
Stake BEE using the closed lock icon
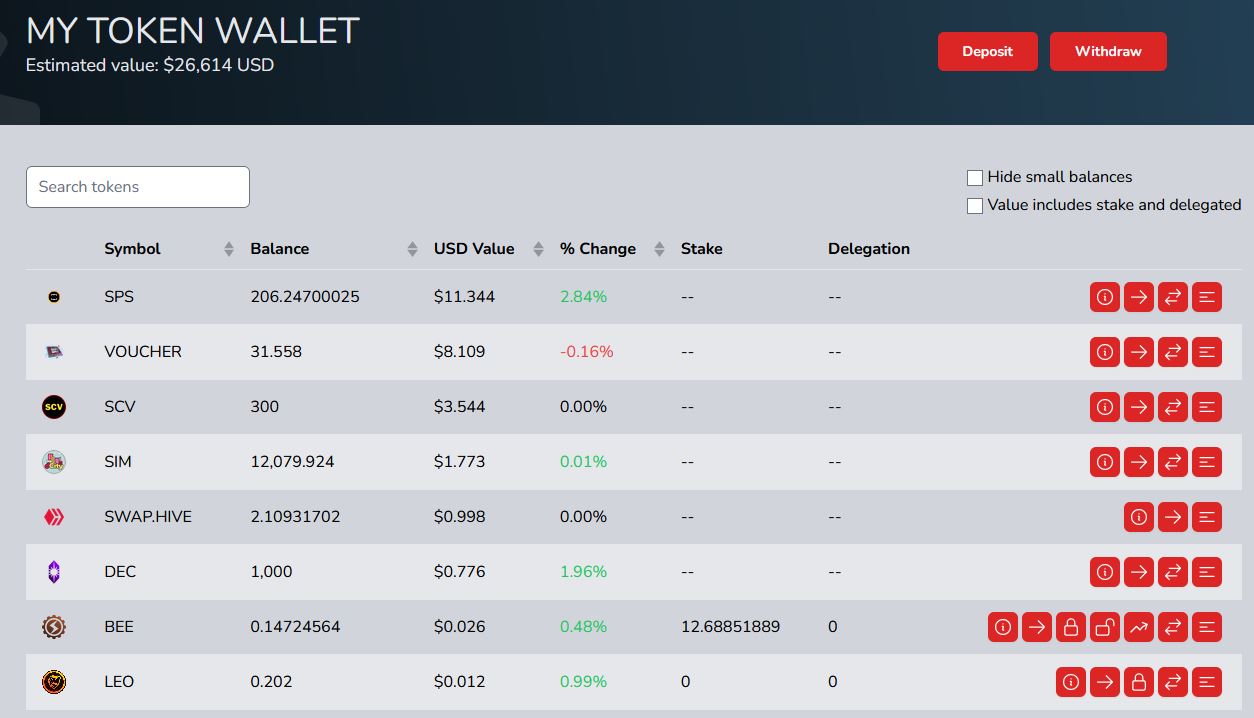click(1071, 627)
